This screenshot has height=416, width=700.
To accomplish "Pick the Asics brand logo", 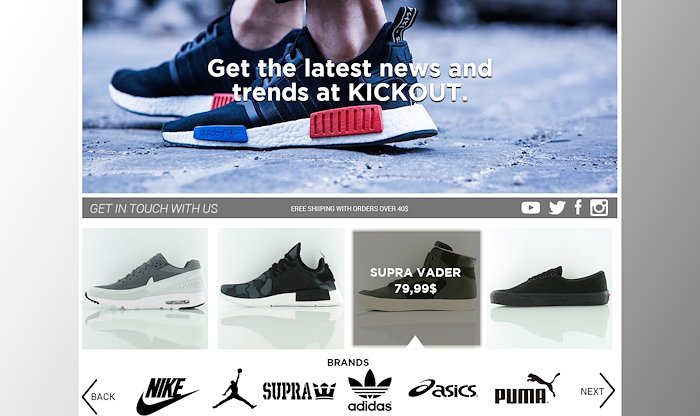I will point(443,389).
